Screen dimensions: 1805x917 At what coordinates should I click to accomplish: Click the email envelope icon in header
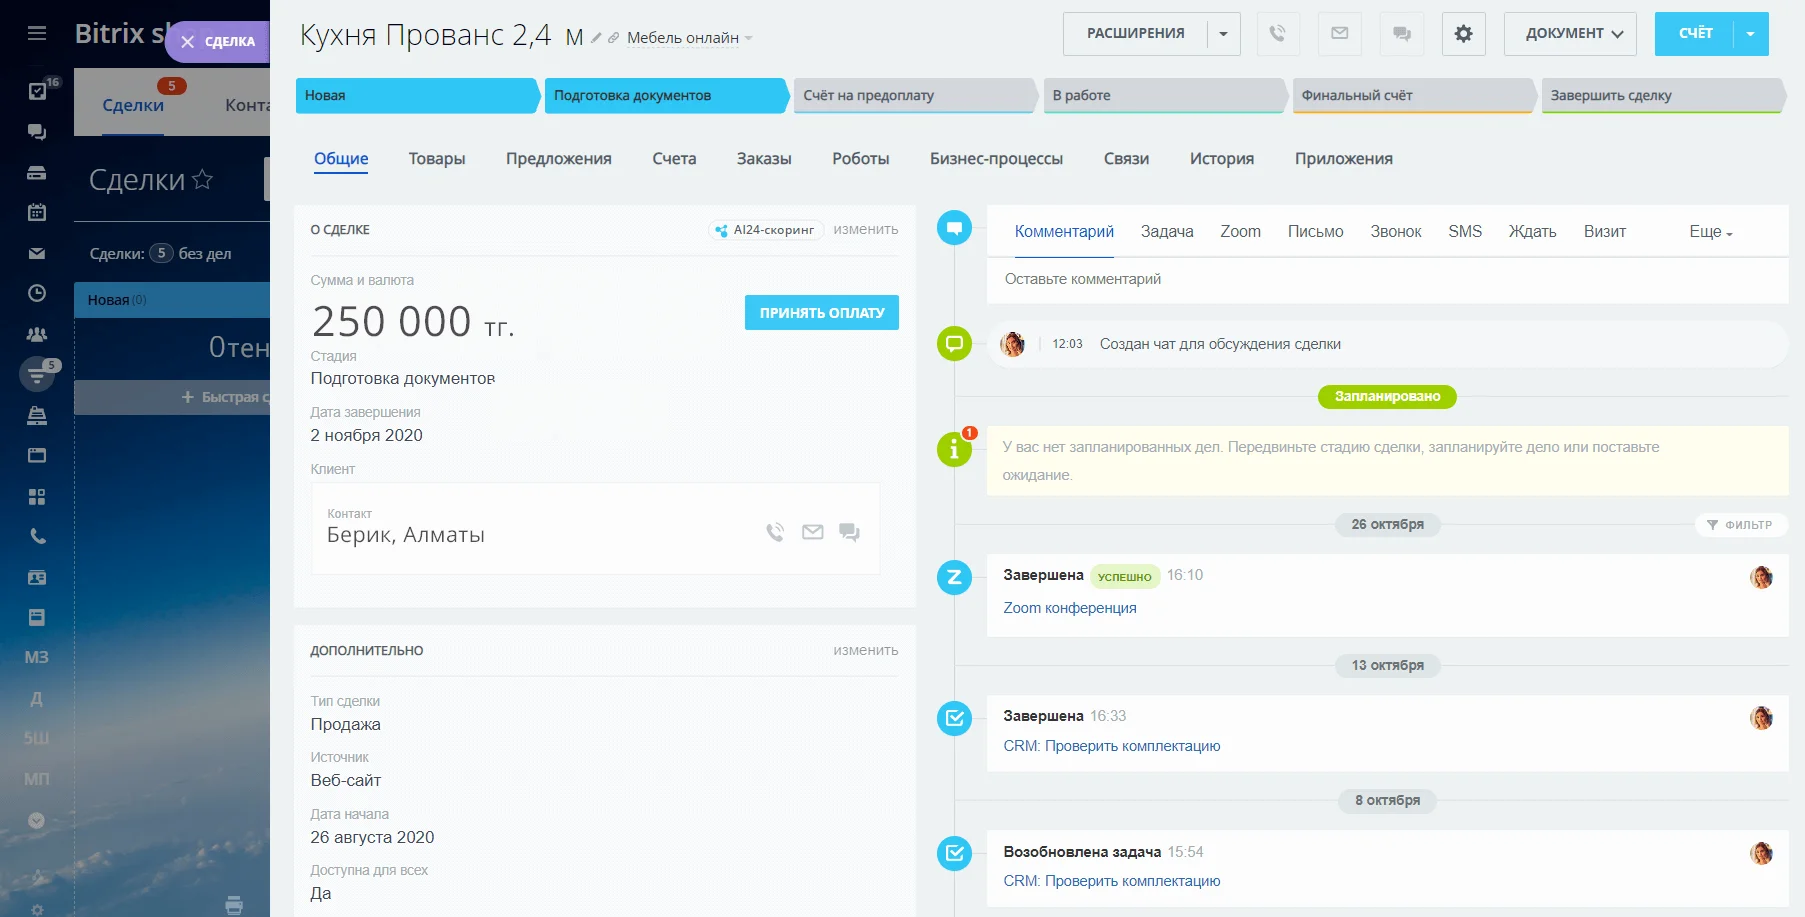[x=1339, y=34]
